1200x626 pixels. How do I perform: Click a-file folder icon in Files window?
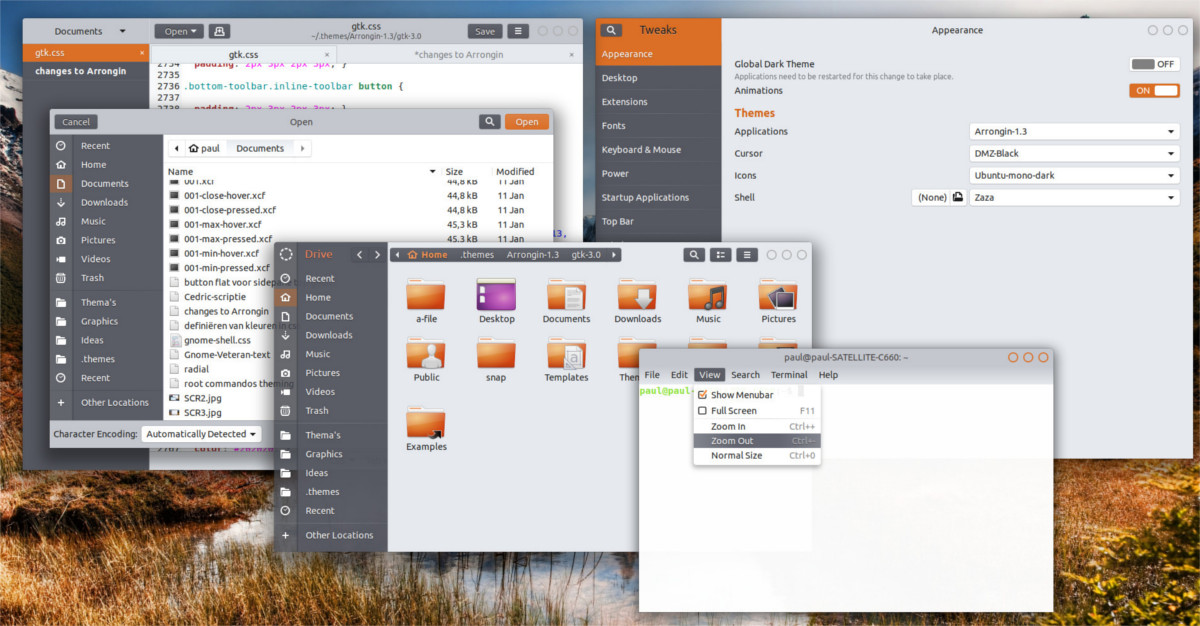pyautogui.click(x=427, y=295)
